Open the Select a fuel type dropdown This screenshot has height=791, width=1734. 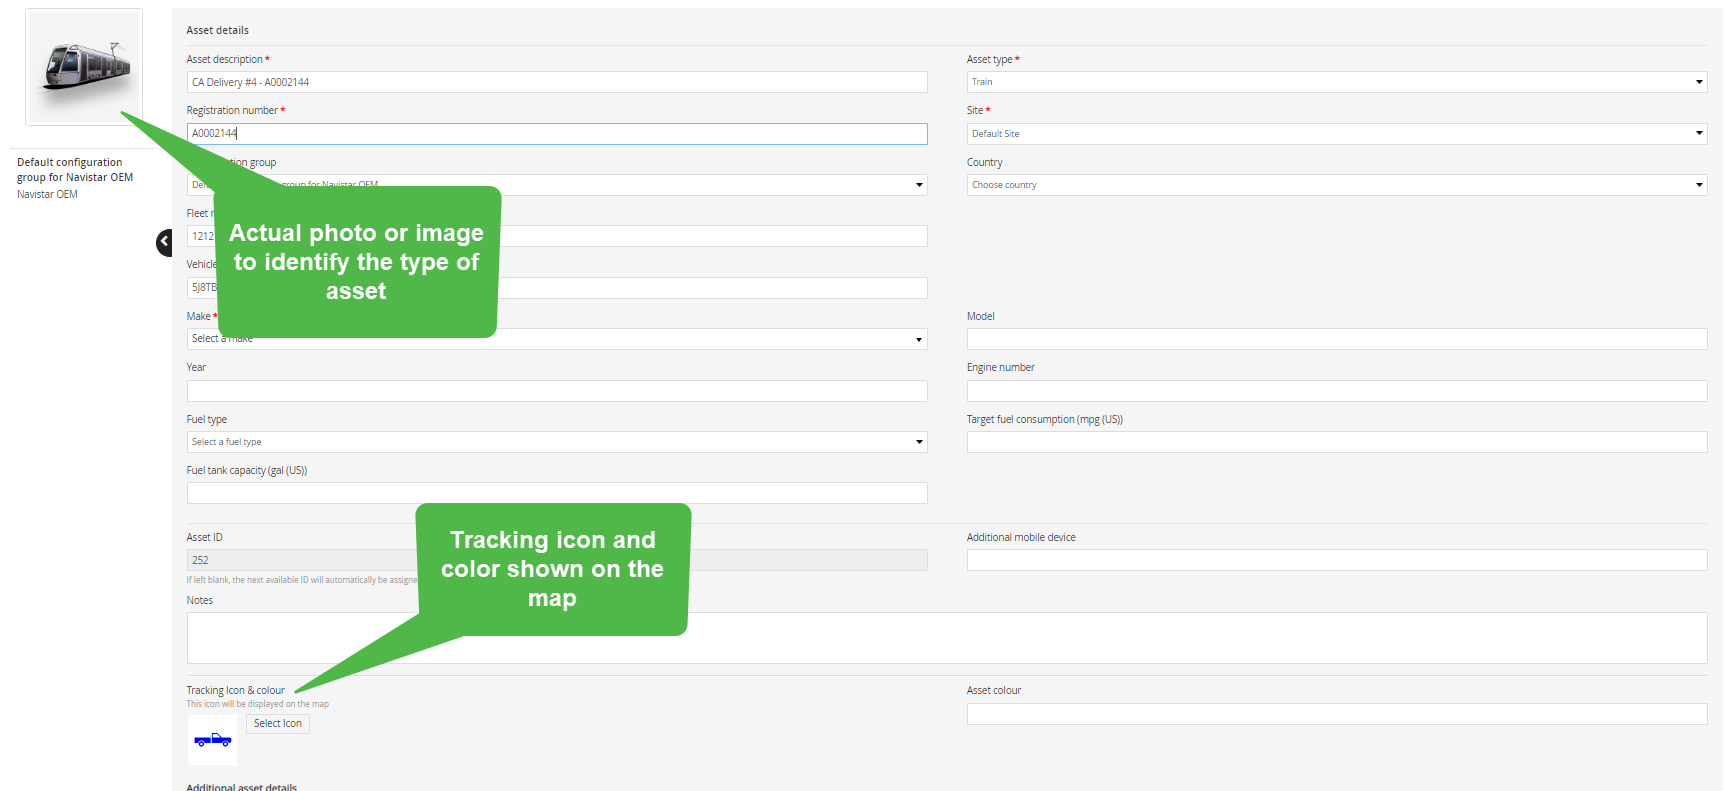pyautogui.click(x=557, y=442)
